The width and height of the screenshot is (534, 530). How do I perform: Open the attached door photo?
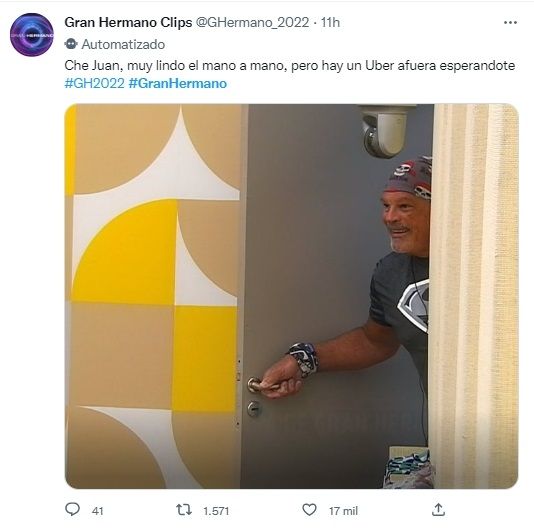tap(292, 296)
